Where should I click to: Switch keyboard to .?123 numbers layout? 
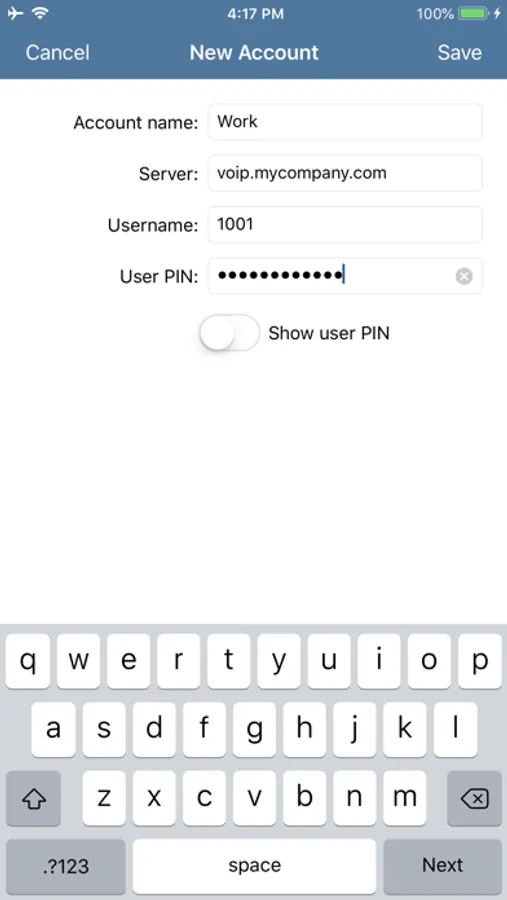[65, 866]
